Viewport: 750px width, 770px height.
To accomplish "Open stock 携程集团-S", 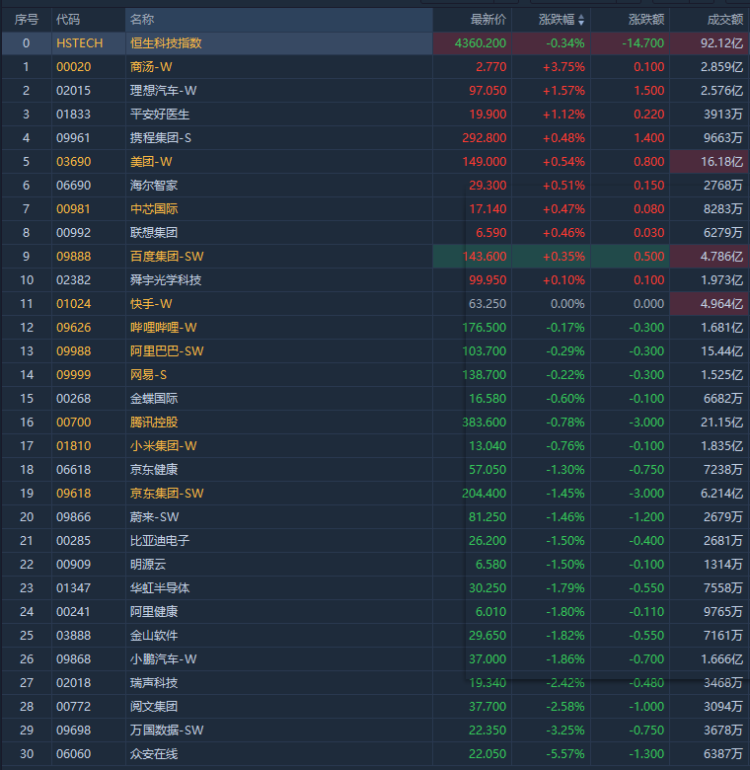I will click(x=160, y=138).
